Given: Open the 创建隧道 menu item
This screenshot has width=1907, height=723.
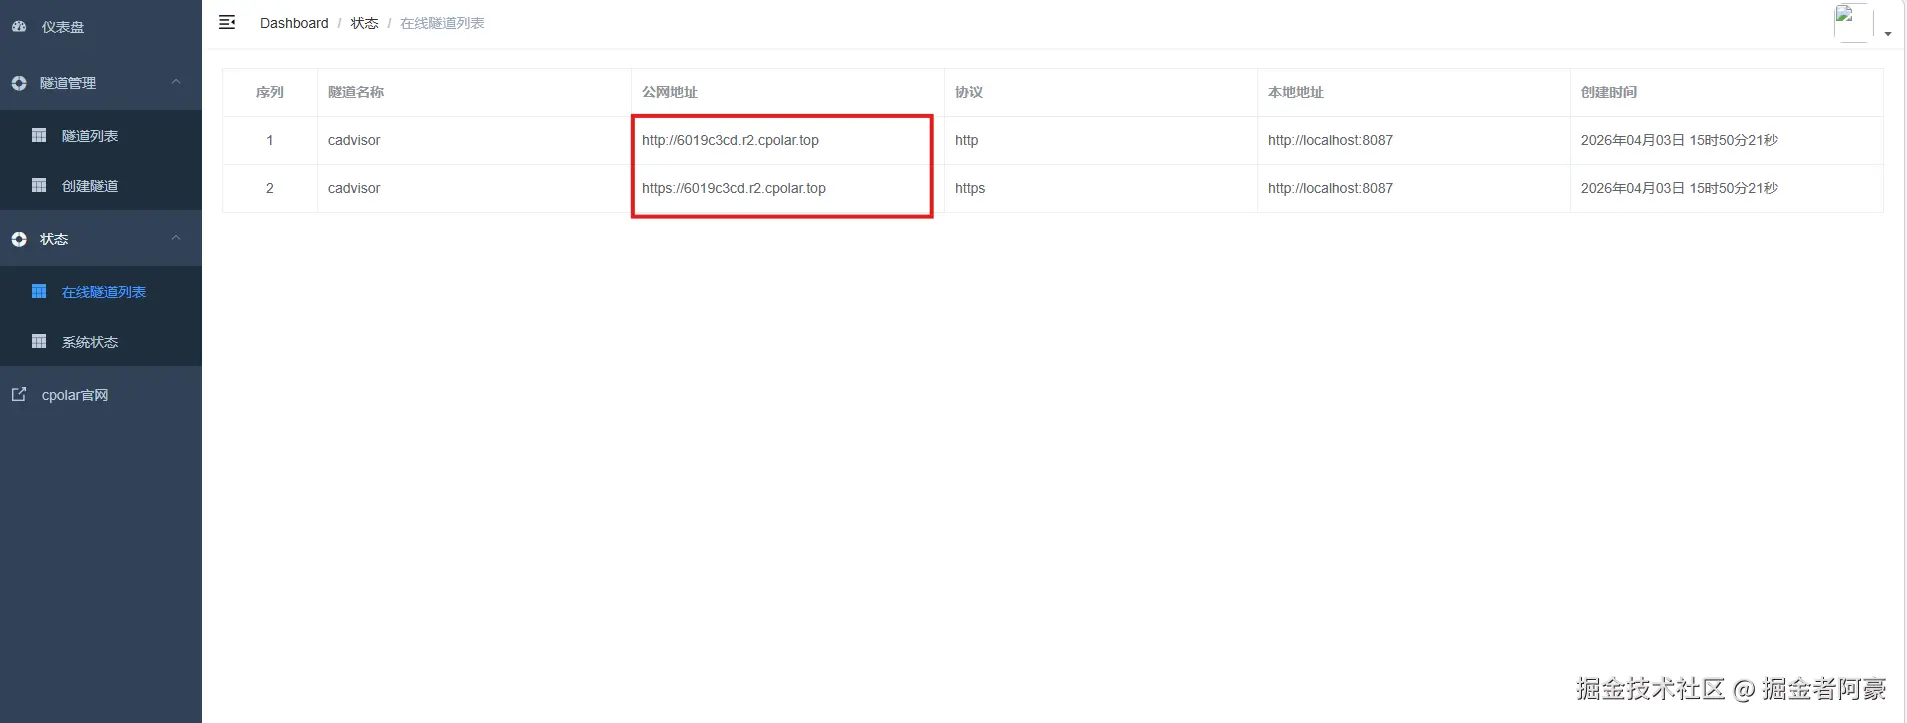Looking at the screenshot, I should click(x=101, y=185).
